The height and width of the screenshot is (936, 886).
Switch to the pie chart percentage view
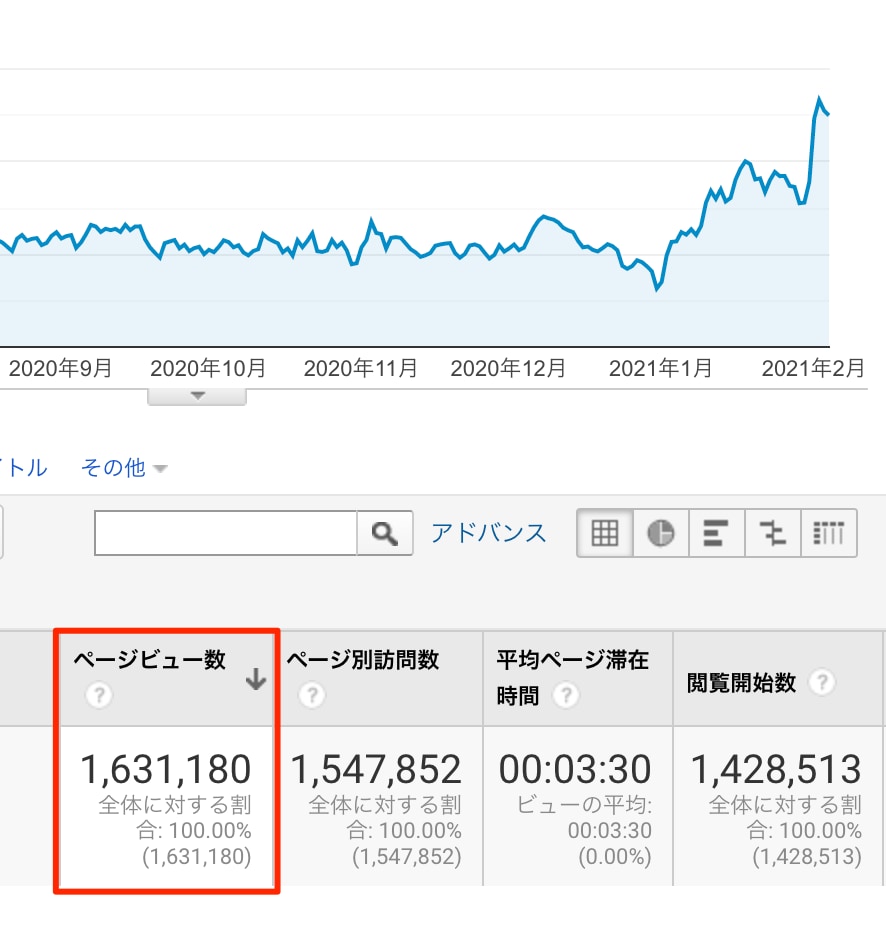tap(660, 533)
